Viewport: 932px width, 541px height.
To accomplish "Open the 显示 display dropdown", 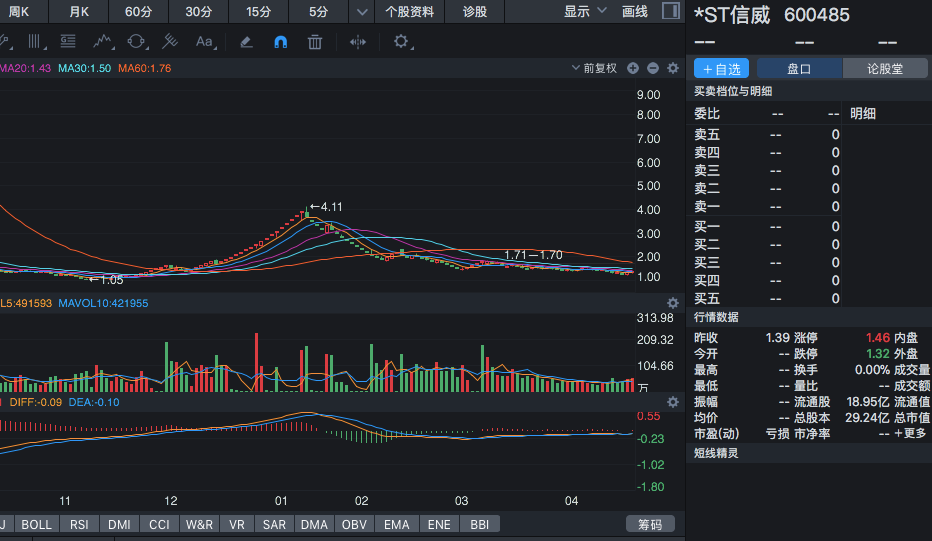I will click(x=585, y=11).
